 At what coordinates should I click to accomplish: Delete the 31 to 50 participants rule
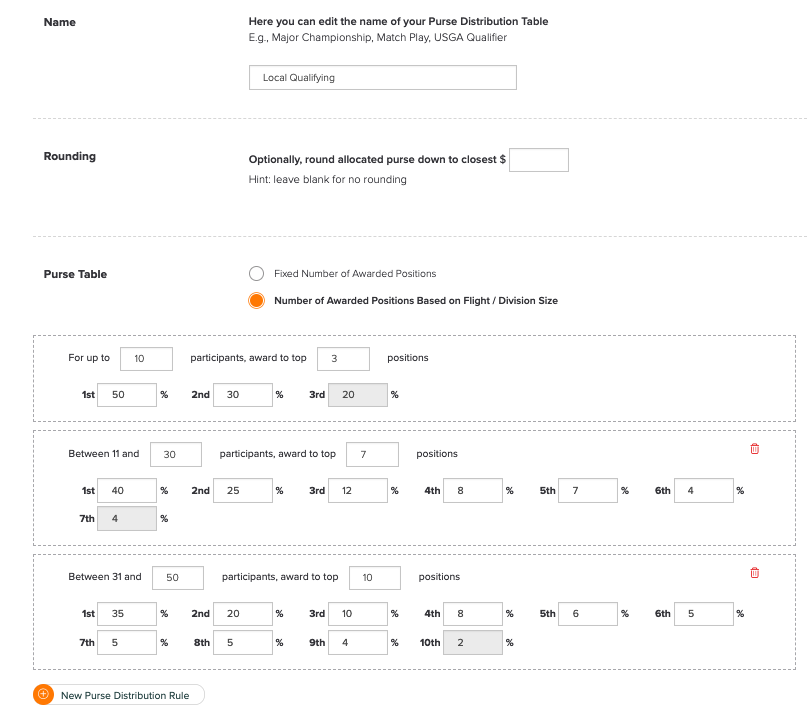755,573
